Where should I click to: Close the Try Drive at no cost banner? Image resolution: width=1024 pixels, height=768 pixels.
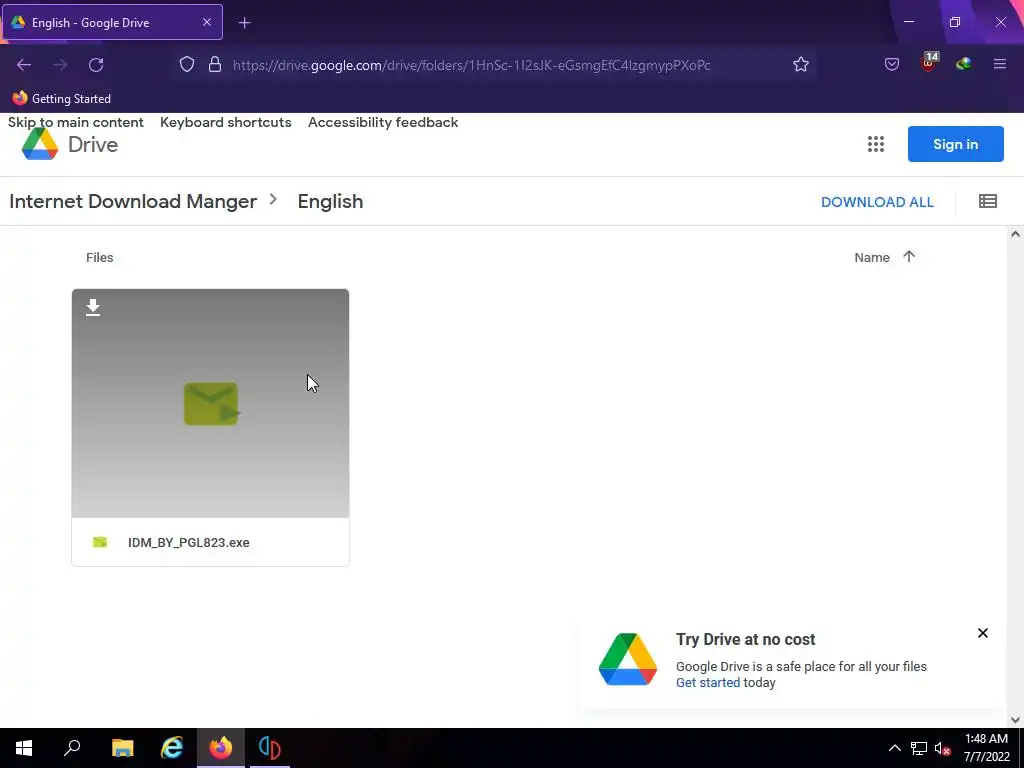[x=982, y=633]
